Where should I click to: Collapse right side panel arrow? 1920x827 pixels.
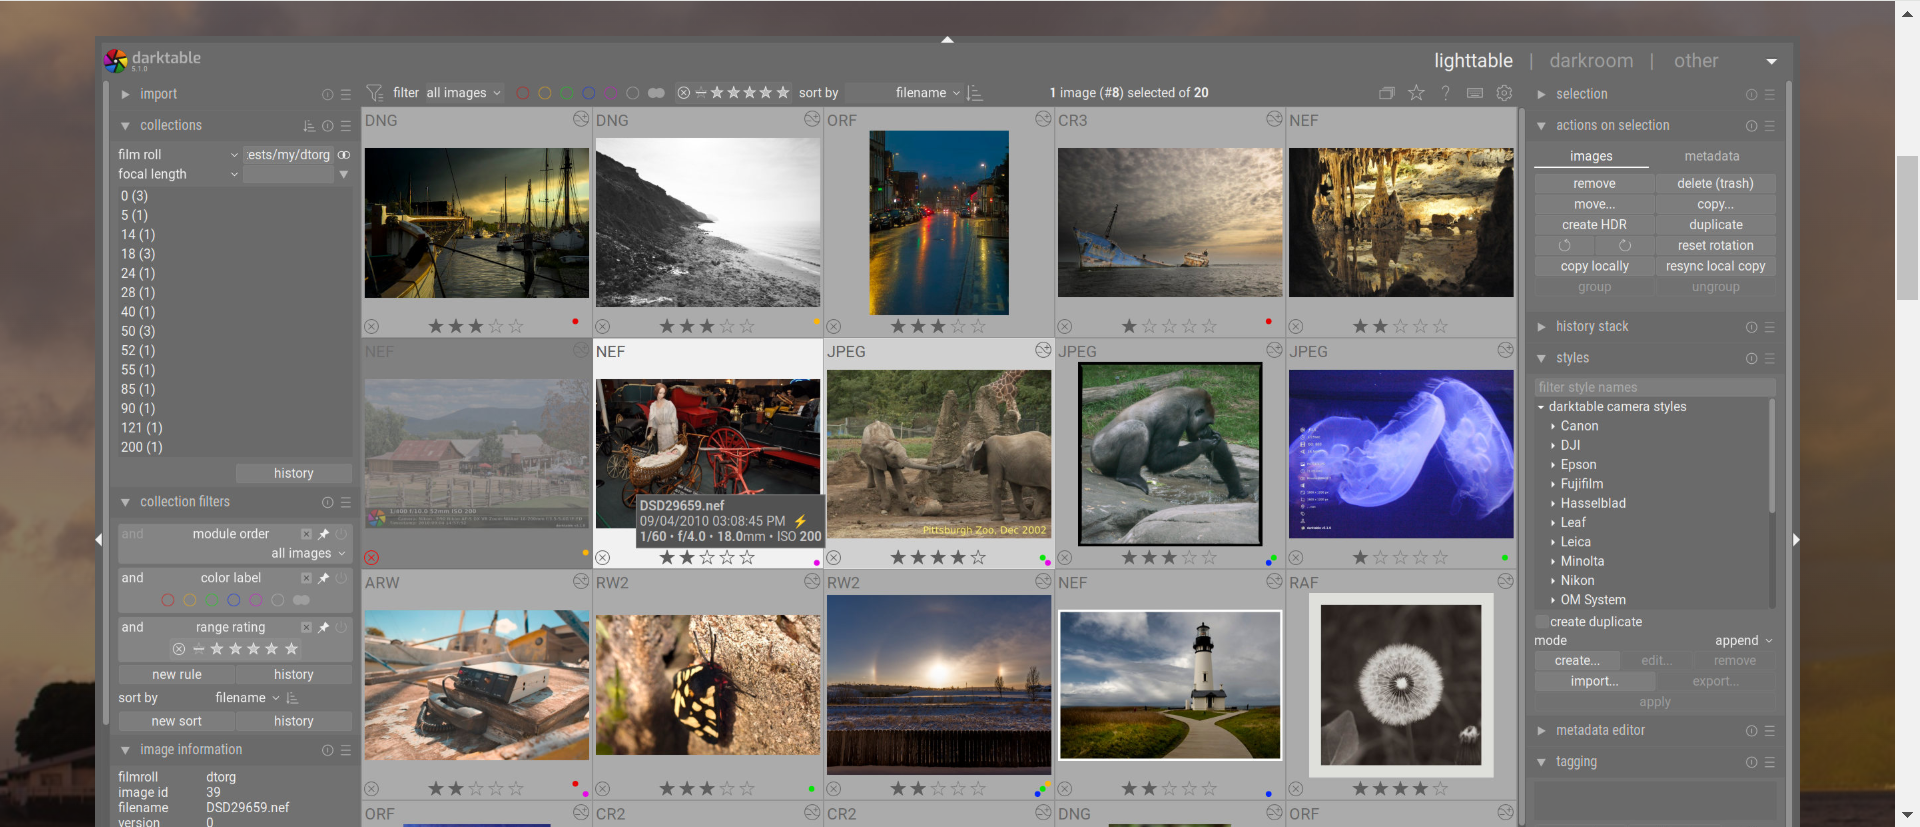click(x=1796, y=540)
